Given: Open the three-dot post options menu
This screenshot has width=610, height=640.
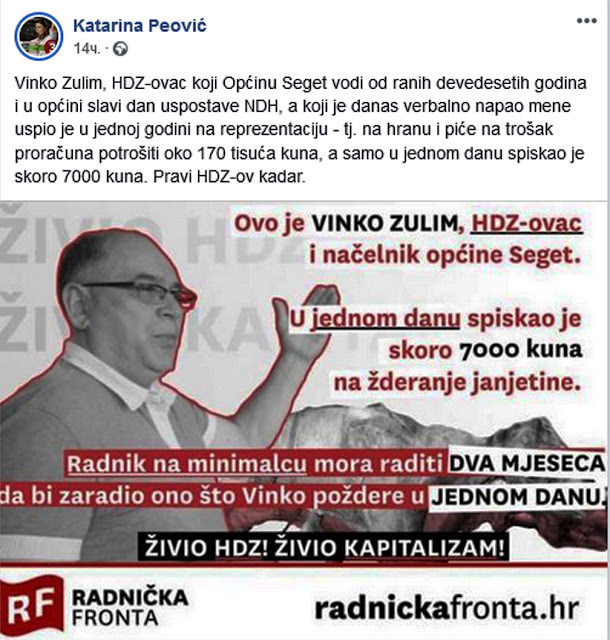Looking at the screenshot, I should coord(587,21).
